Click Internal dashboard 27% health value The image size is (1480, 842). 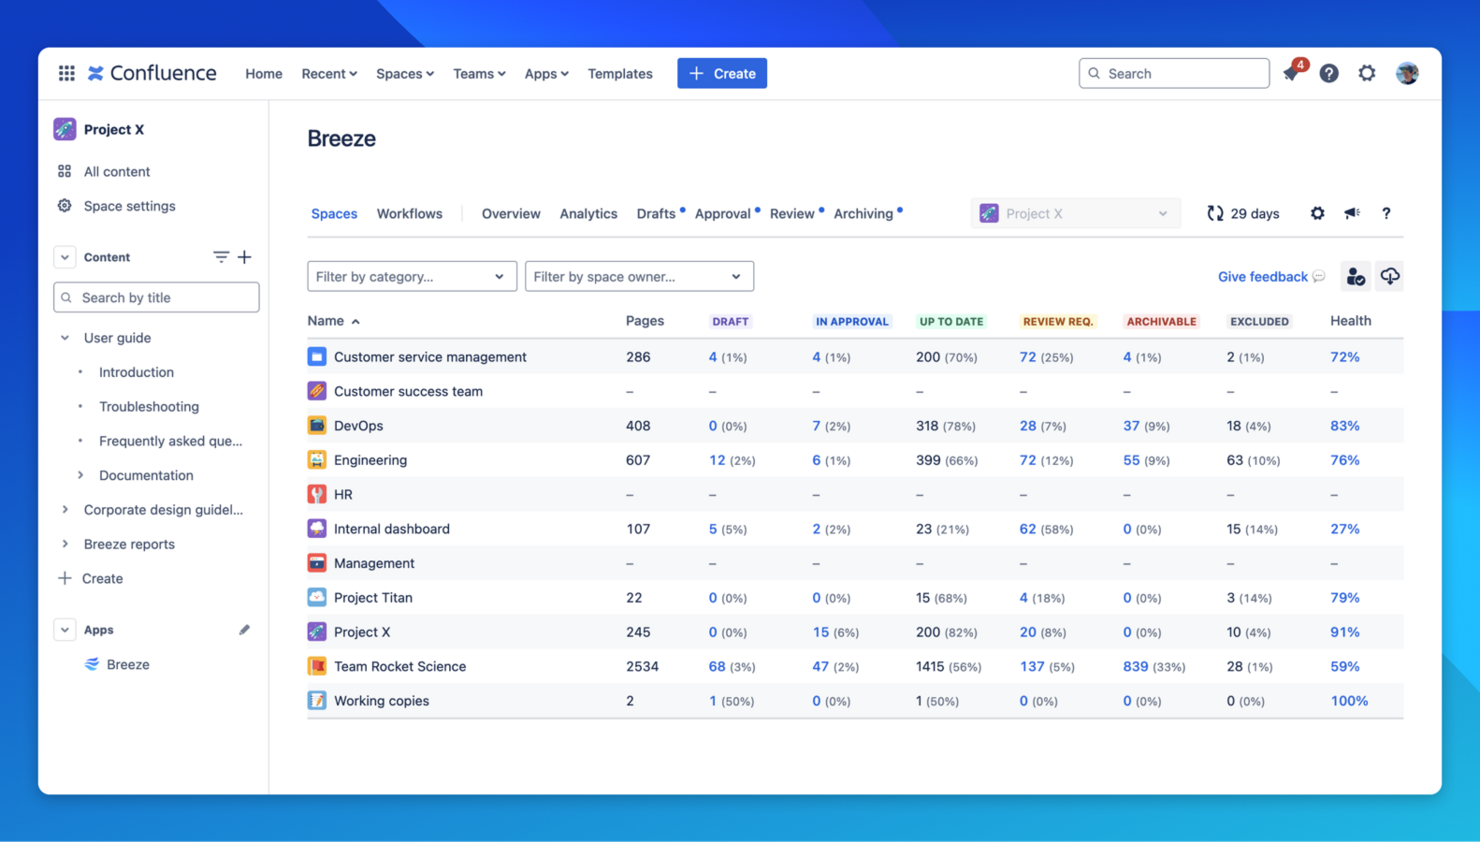pos(1344,529)
